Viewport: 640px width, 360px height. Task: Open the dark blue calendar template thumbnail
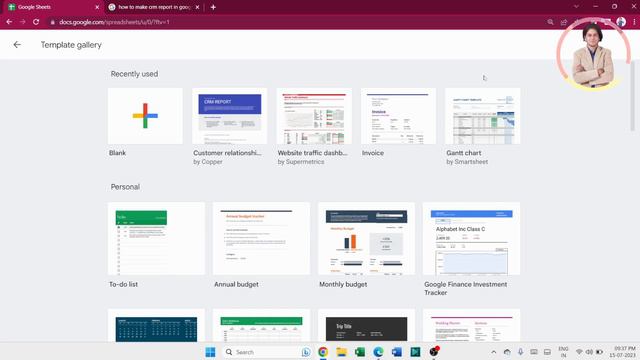[156, 325]
